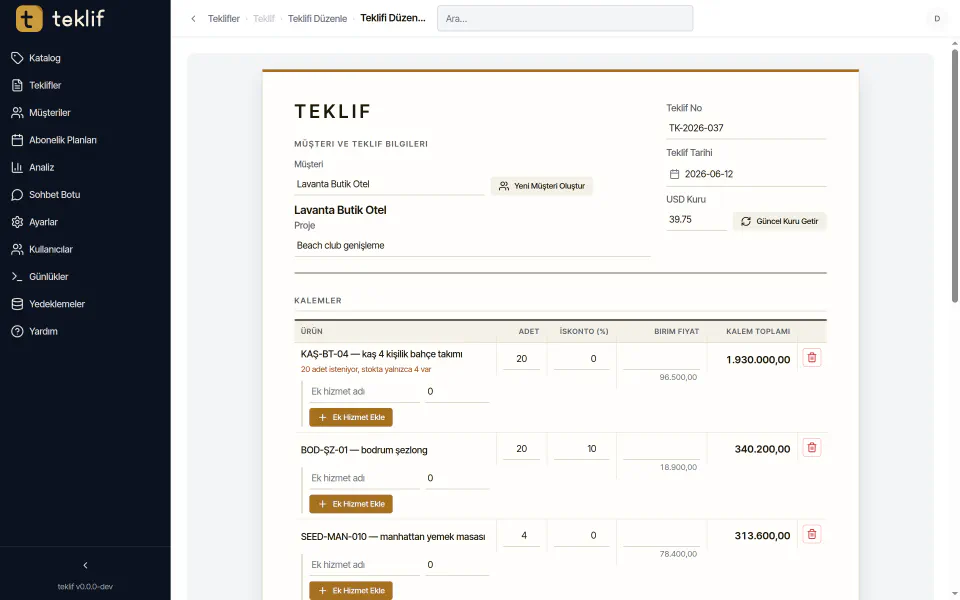Click the Günlükler terminal icon
The height and width of the screenshot is (600, 960).
click(17, 277)
